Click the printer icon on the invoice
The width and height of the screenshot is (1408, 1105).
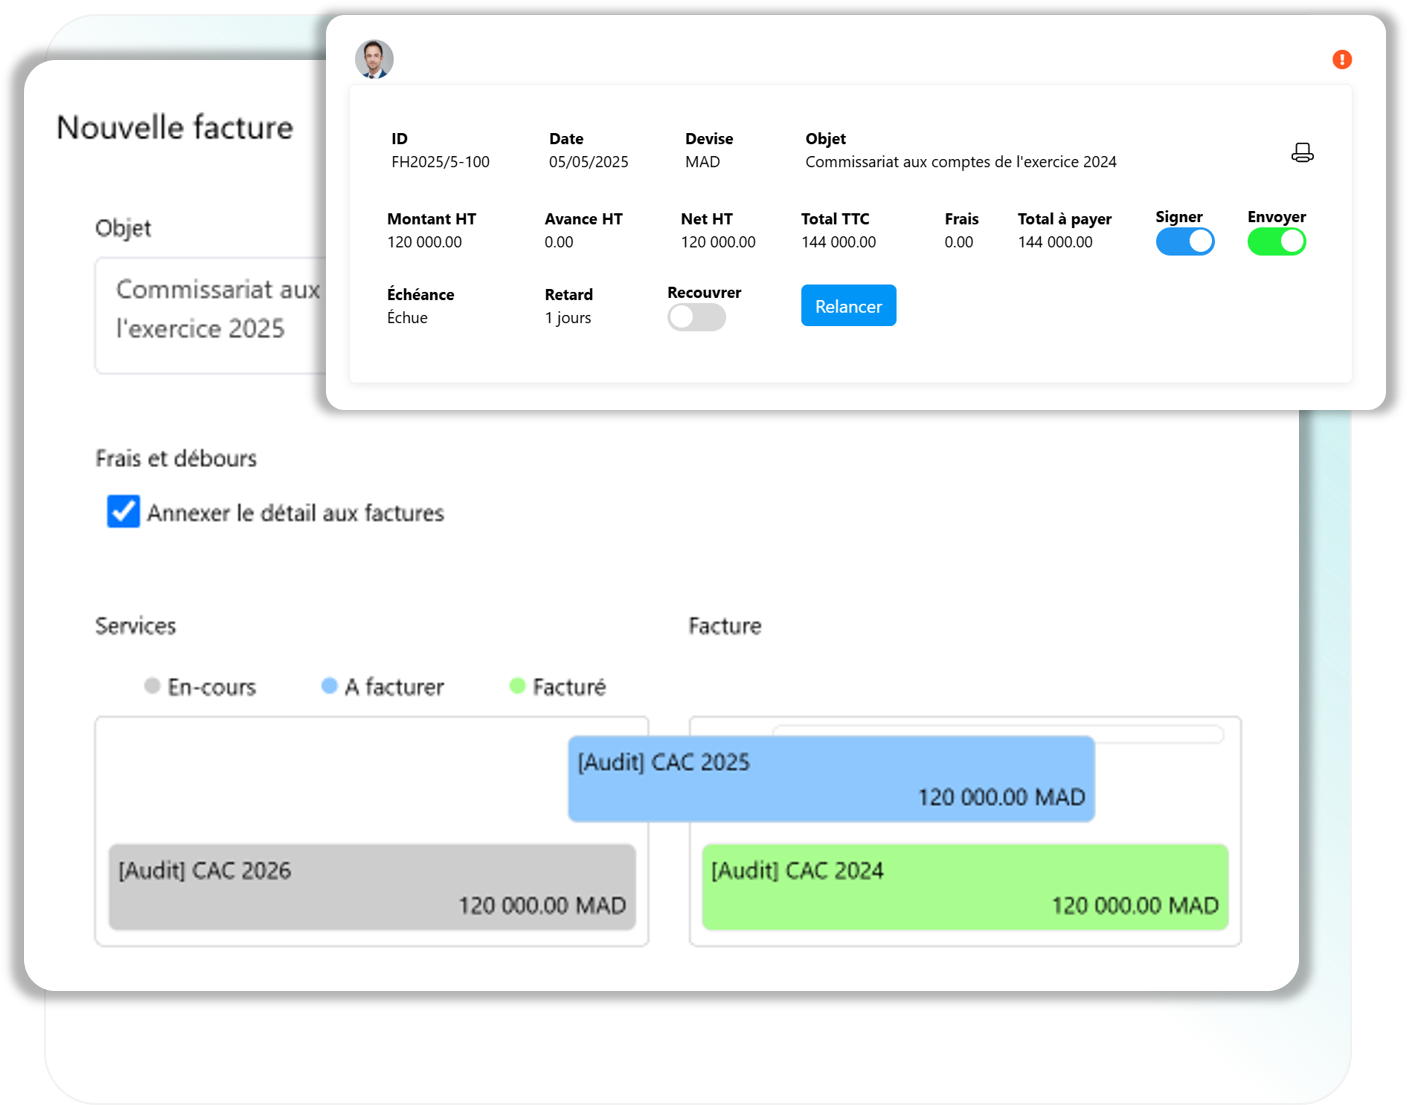tap(1301, 153)
